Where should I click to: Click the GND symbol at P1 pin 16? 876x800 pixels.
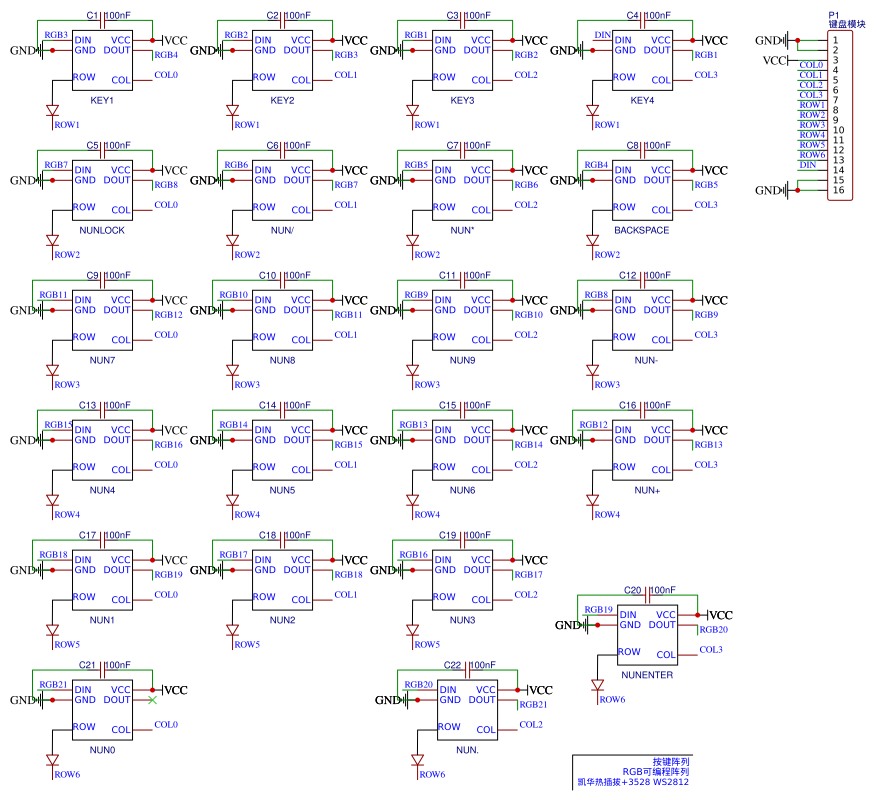[x=788, y=190]
